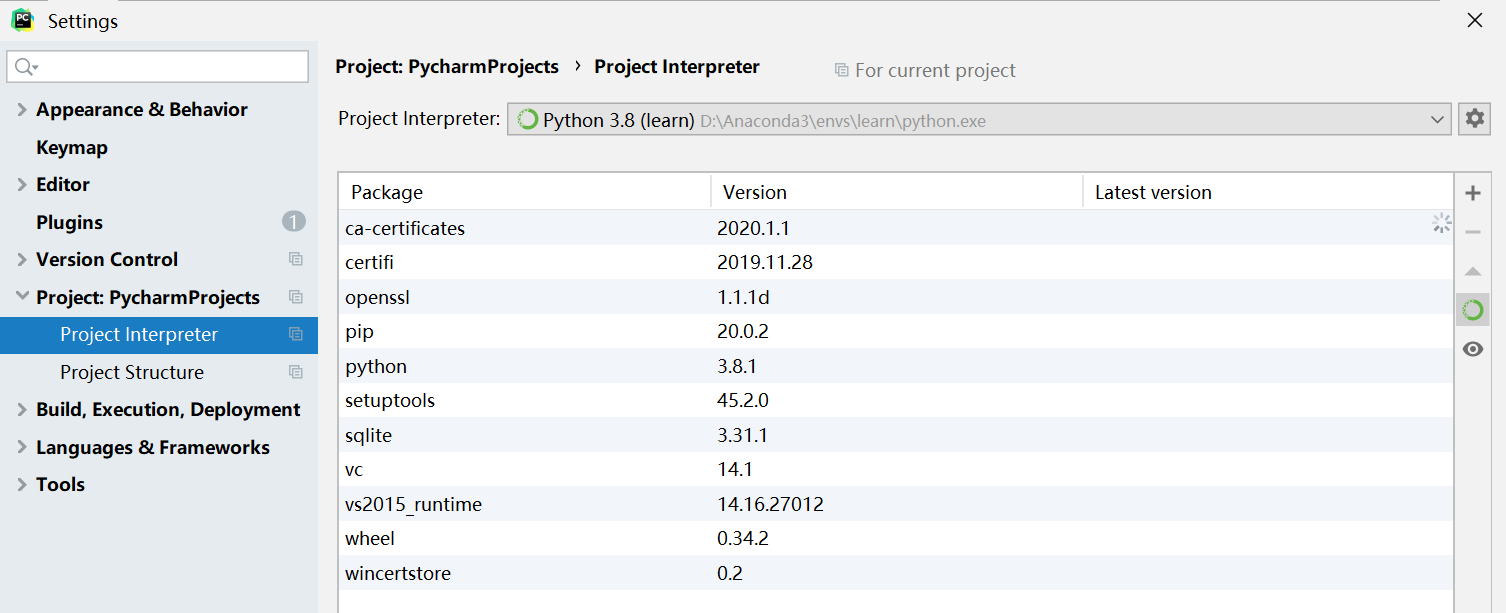This screenshot has width=1506, height=613.
Task: Click the notification badge beside Plugins
Action: pyautogui.click(x=293, y=222)
